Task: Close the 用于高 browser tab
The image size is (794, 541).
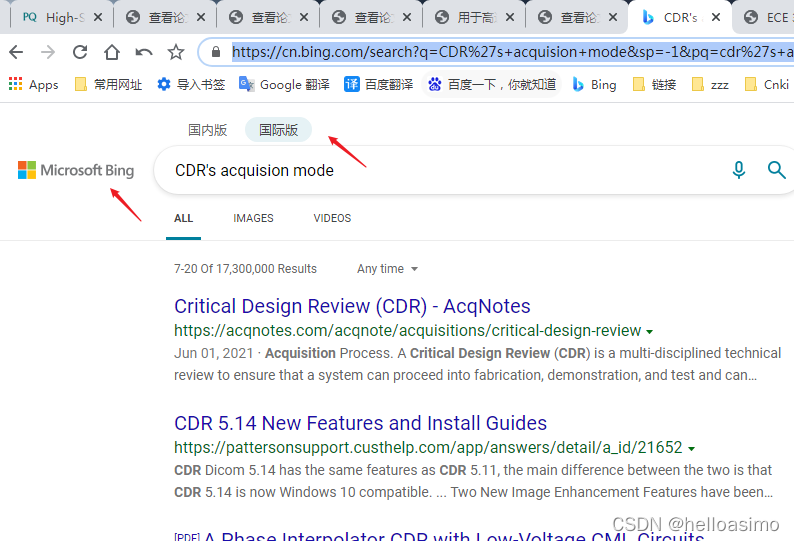Action: [x=510, y=17]
